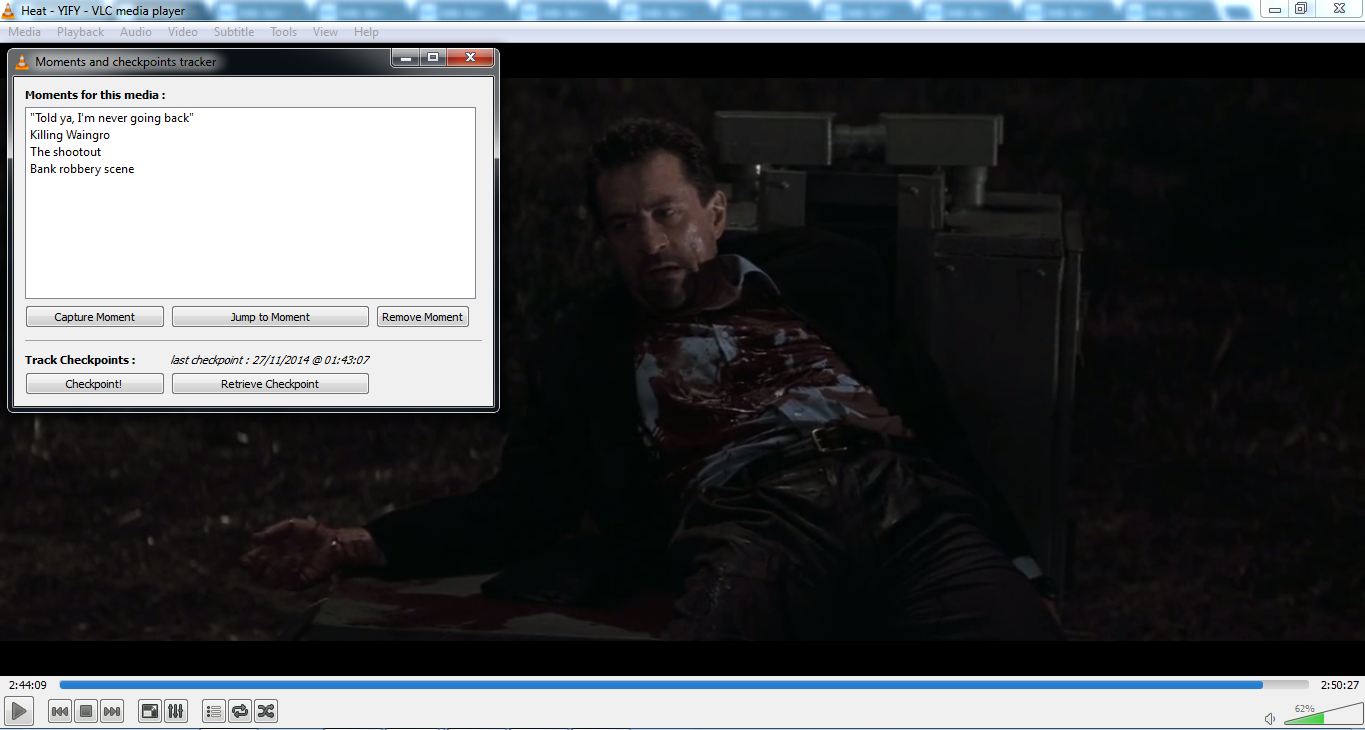Open the Playback menu
The width and height of the screenshot is (1365, 730).
pyautogui.click(x=81, y=32)
